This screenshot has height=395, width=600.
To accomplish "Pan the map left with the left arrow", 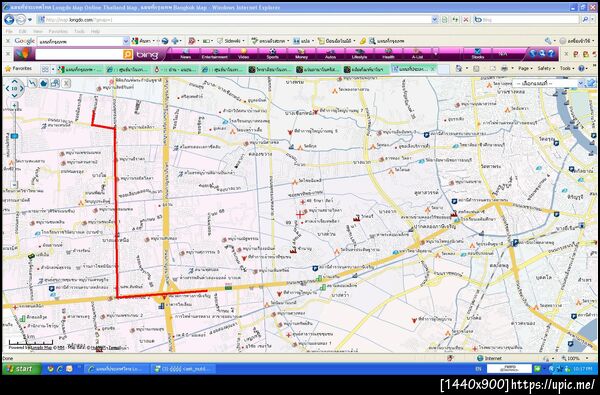I will [7, 89].
